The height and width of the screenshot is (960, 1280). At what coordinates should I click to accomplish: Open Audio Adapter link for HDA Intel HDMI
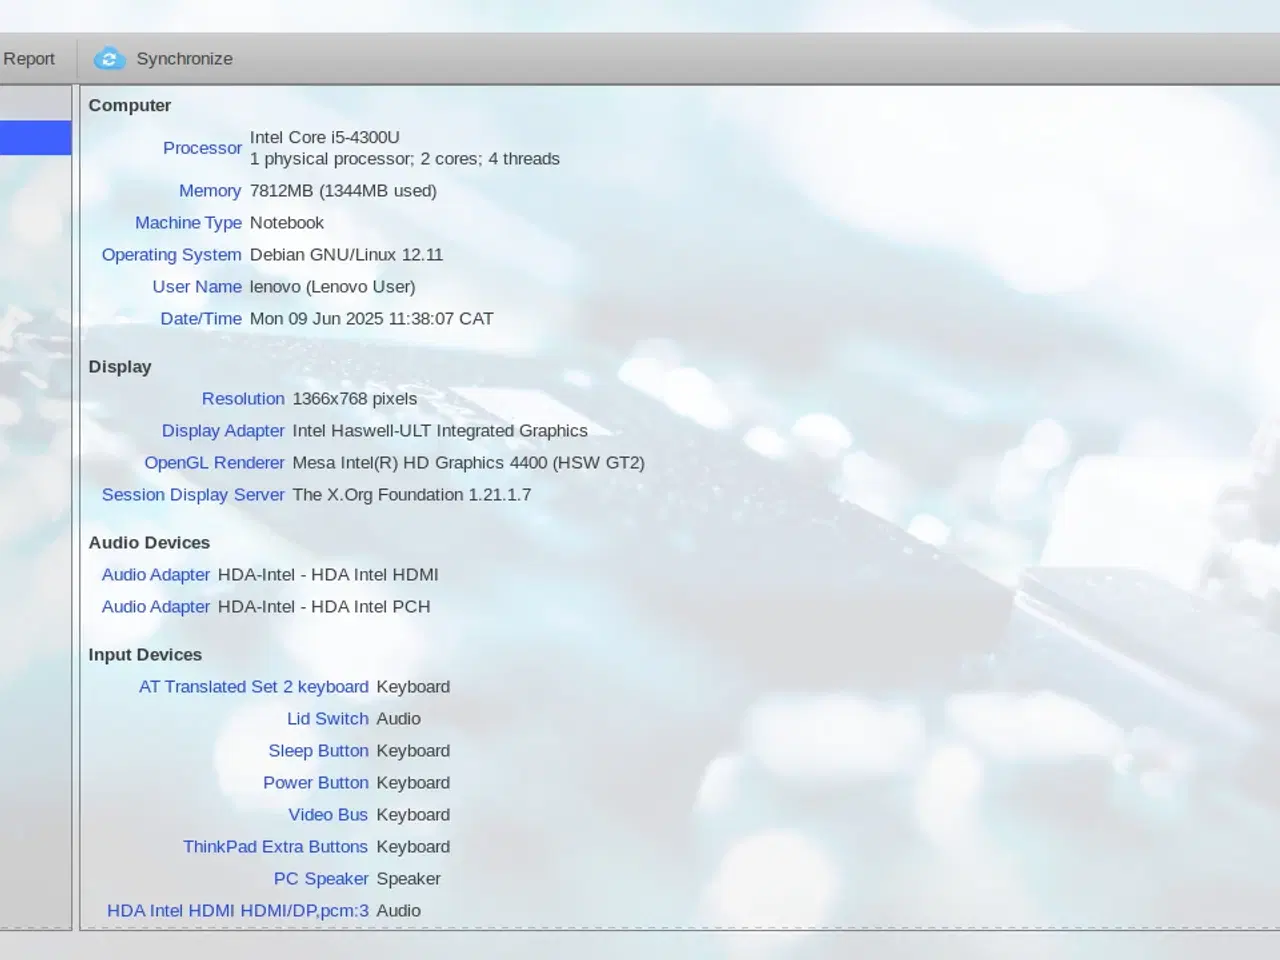click(x=156, y=575)
